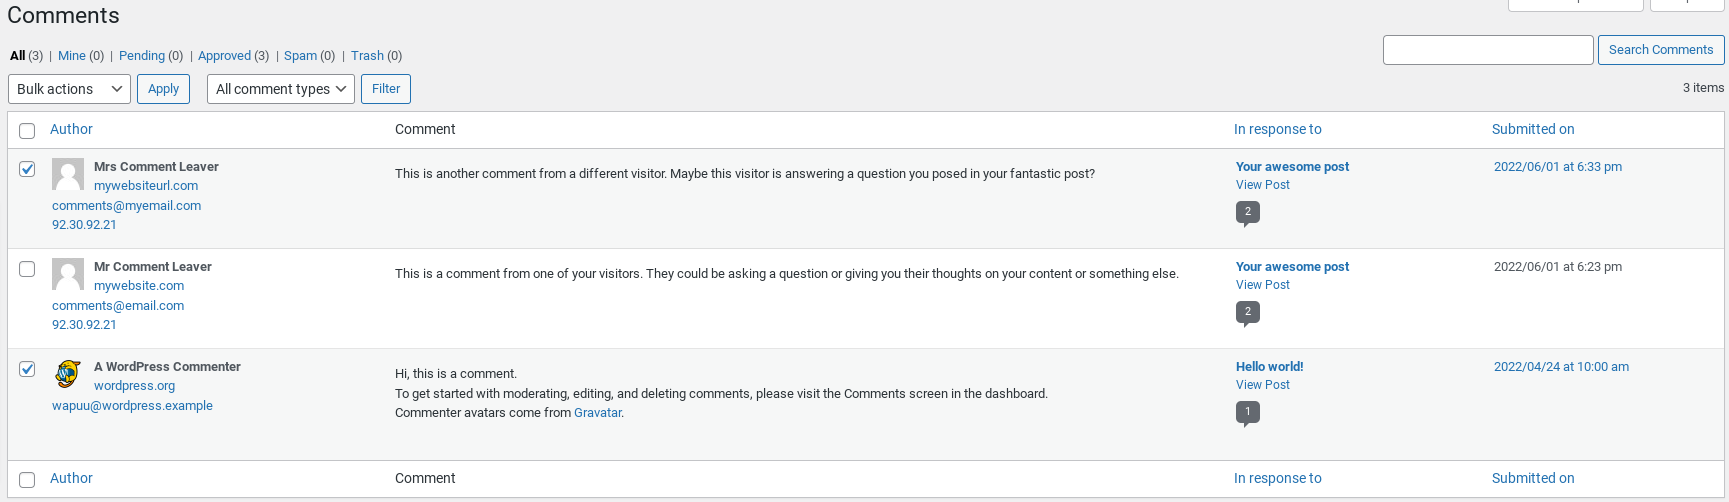Click the comment search input field
1729x502 pixels.
pyautogui.click(x=1487, y=50)
